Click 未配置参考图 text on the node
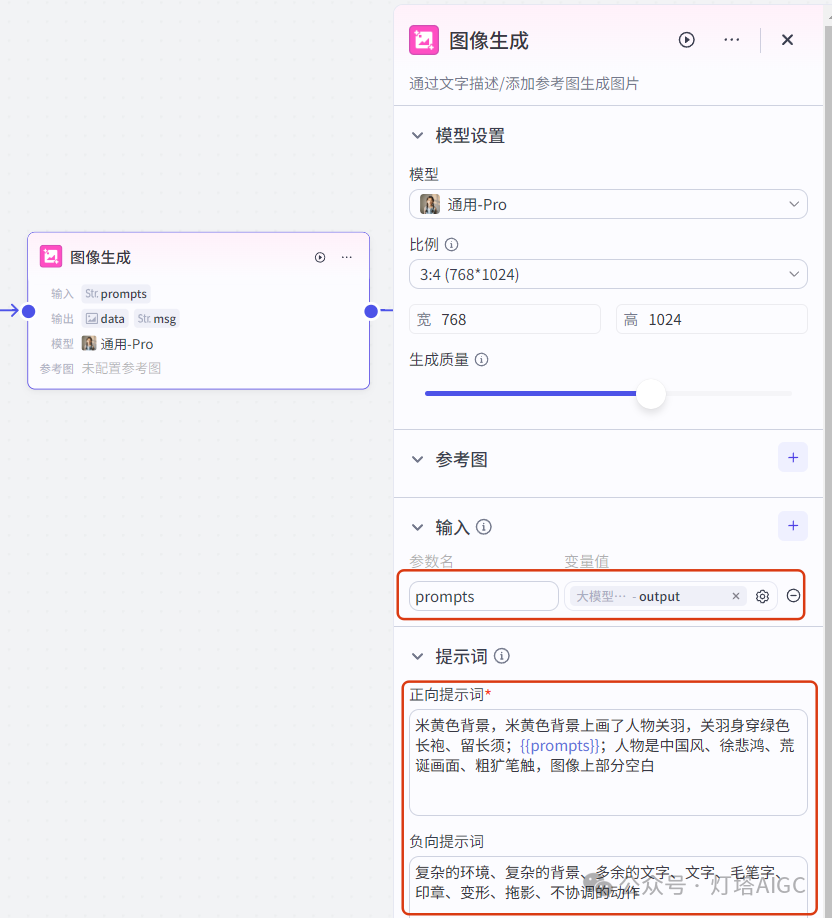Viewport: 832px width, 918px height. pos(121,368)
